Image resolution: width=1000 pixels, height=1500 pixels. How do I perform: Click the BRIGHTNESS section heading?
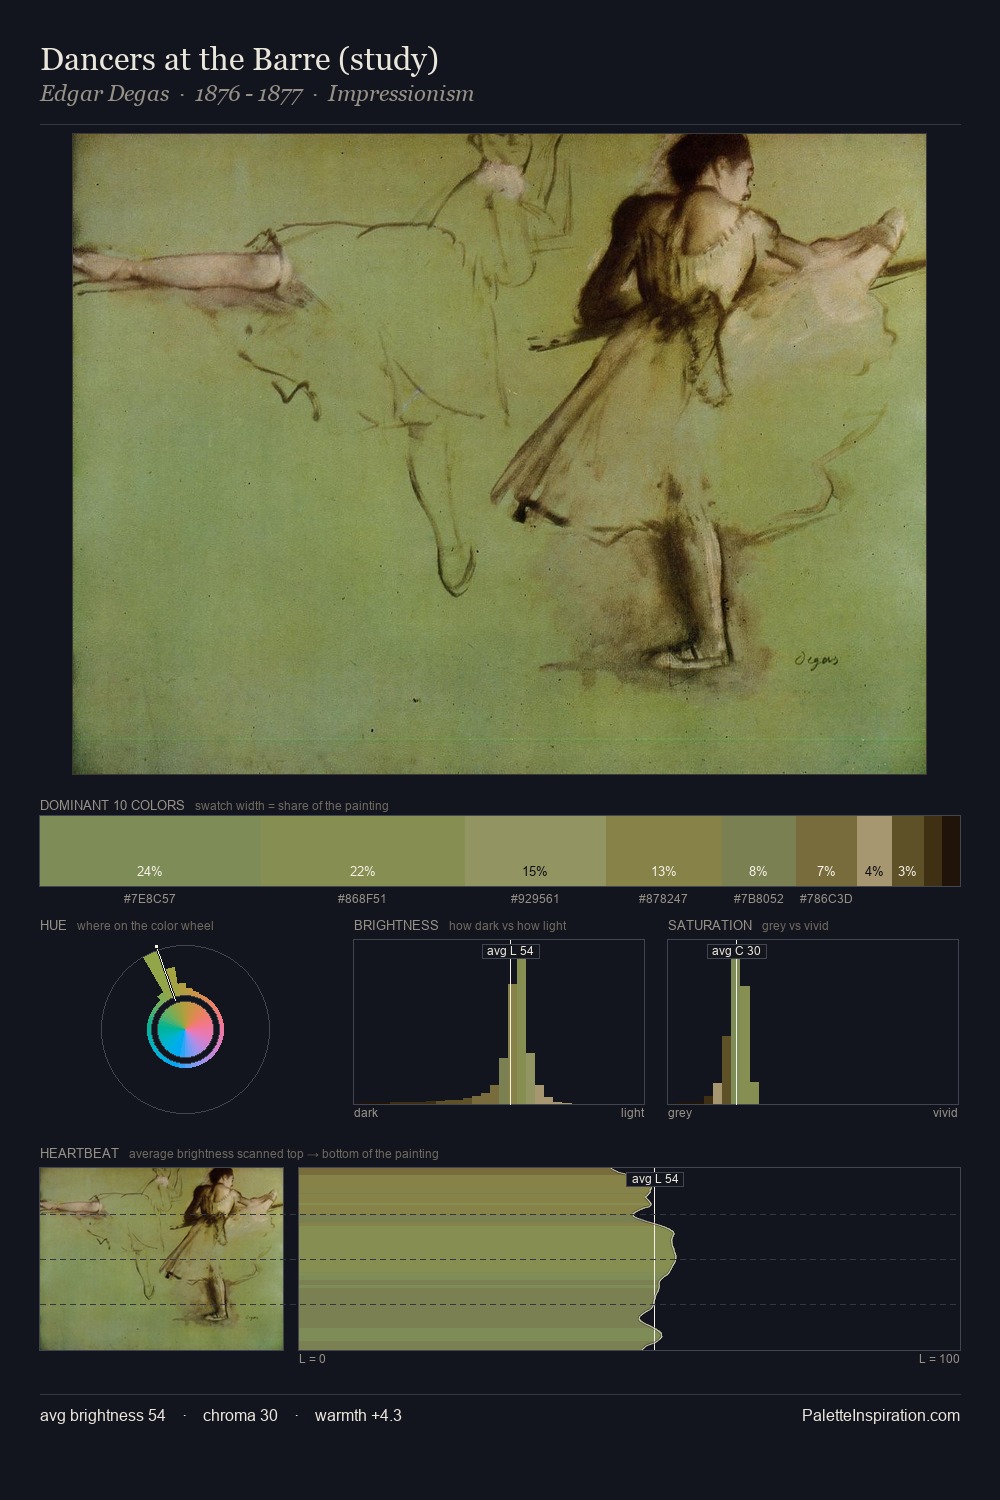(396, 925)
